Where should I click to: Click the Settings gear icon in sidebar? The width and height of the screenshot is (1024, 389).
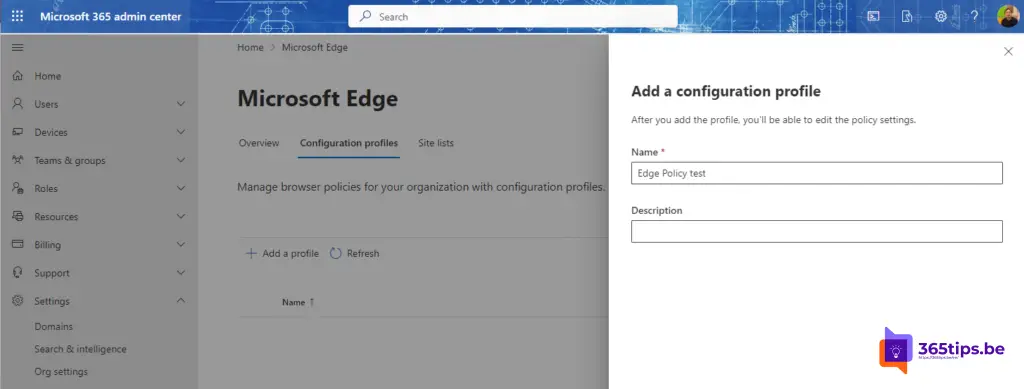(x=18, y=301)
